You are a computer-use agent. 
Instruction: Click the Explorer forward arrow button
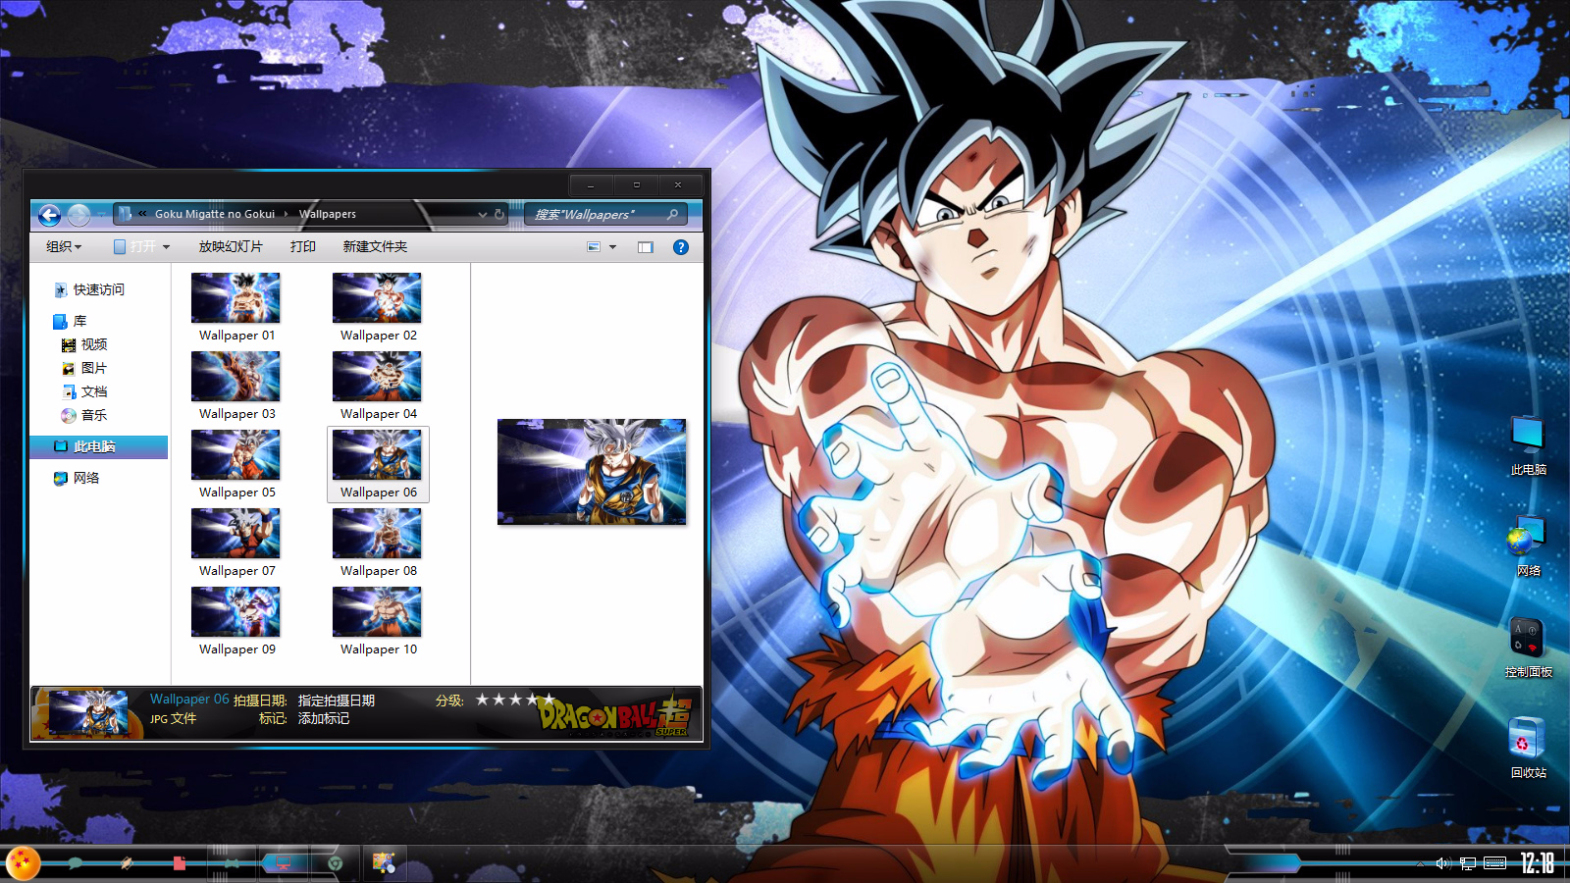(x=78, y=214)
